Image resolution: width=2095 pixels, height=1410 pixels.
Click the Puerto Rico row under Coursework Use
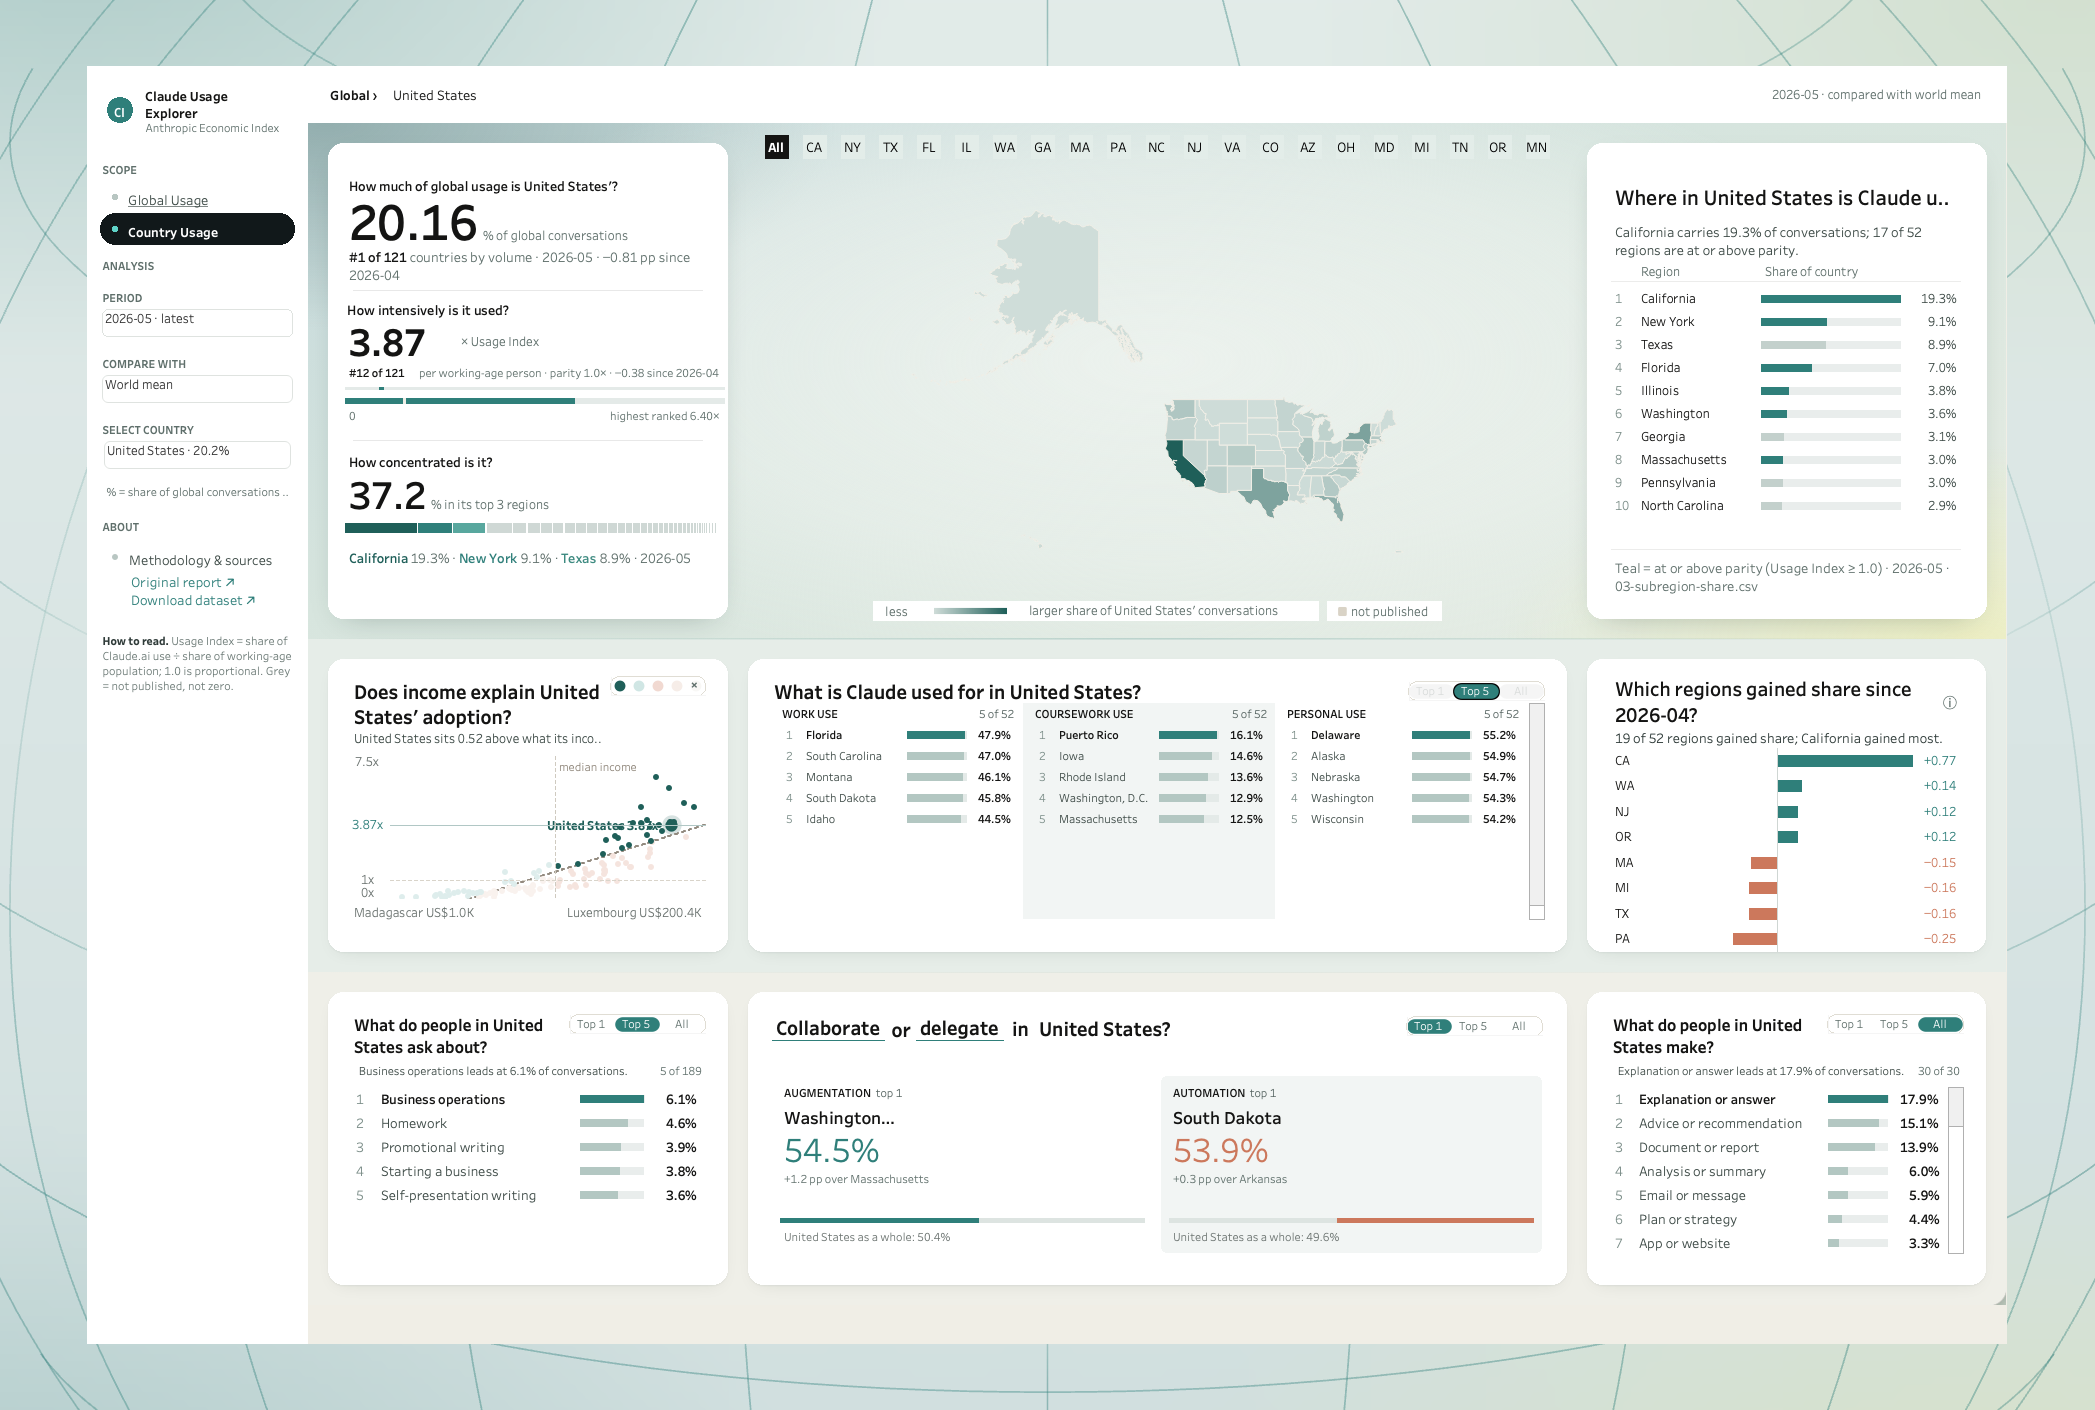[1151, 735]
